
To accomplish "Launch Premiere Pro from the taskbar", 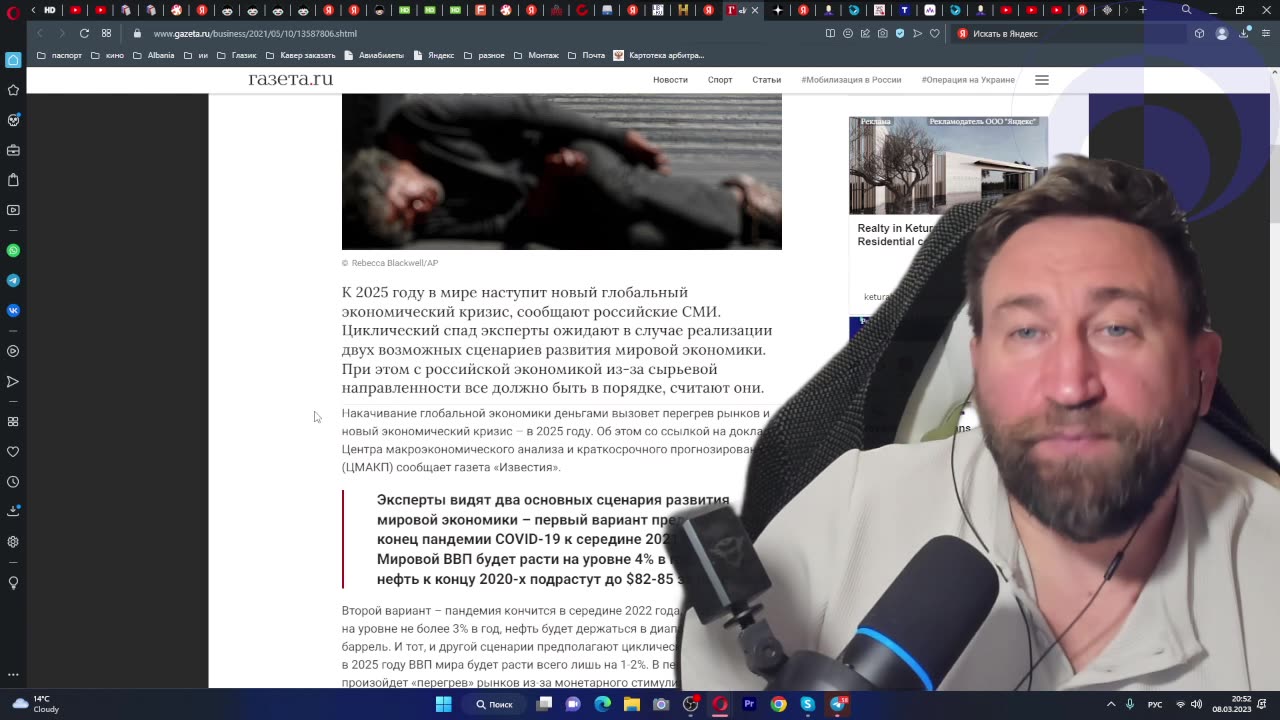I will click(749, 704).
